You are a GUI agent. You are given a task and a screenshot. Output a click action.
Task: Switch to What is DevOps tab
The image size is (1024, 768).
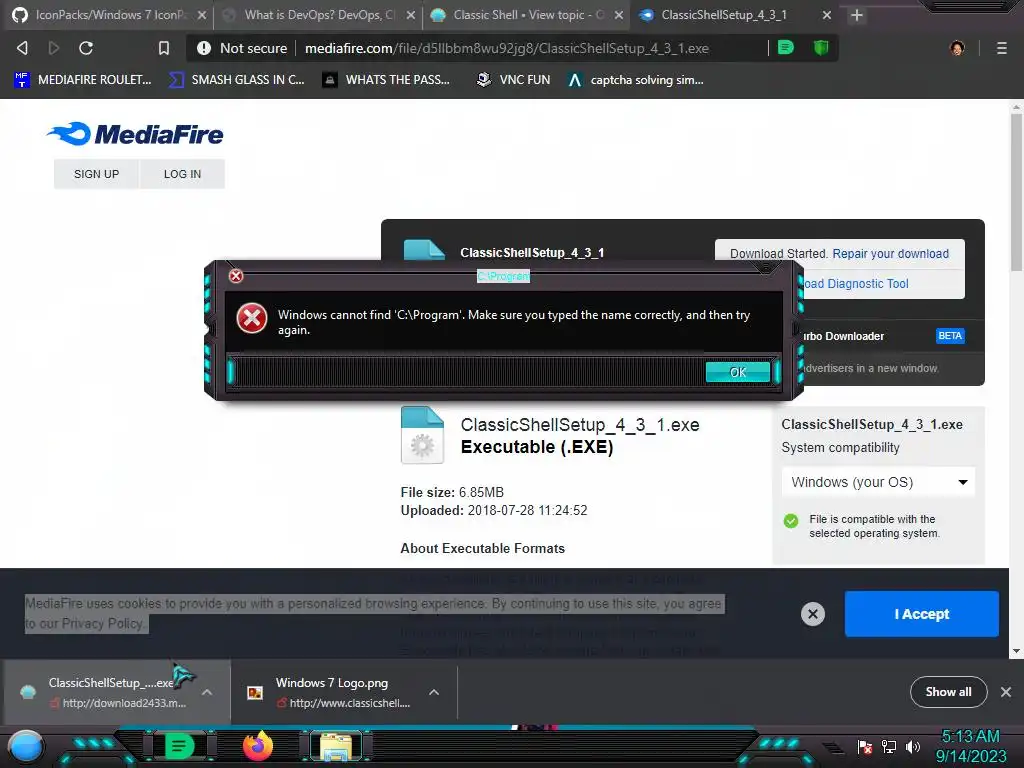point(319,15)
